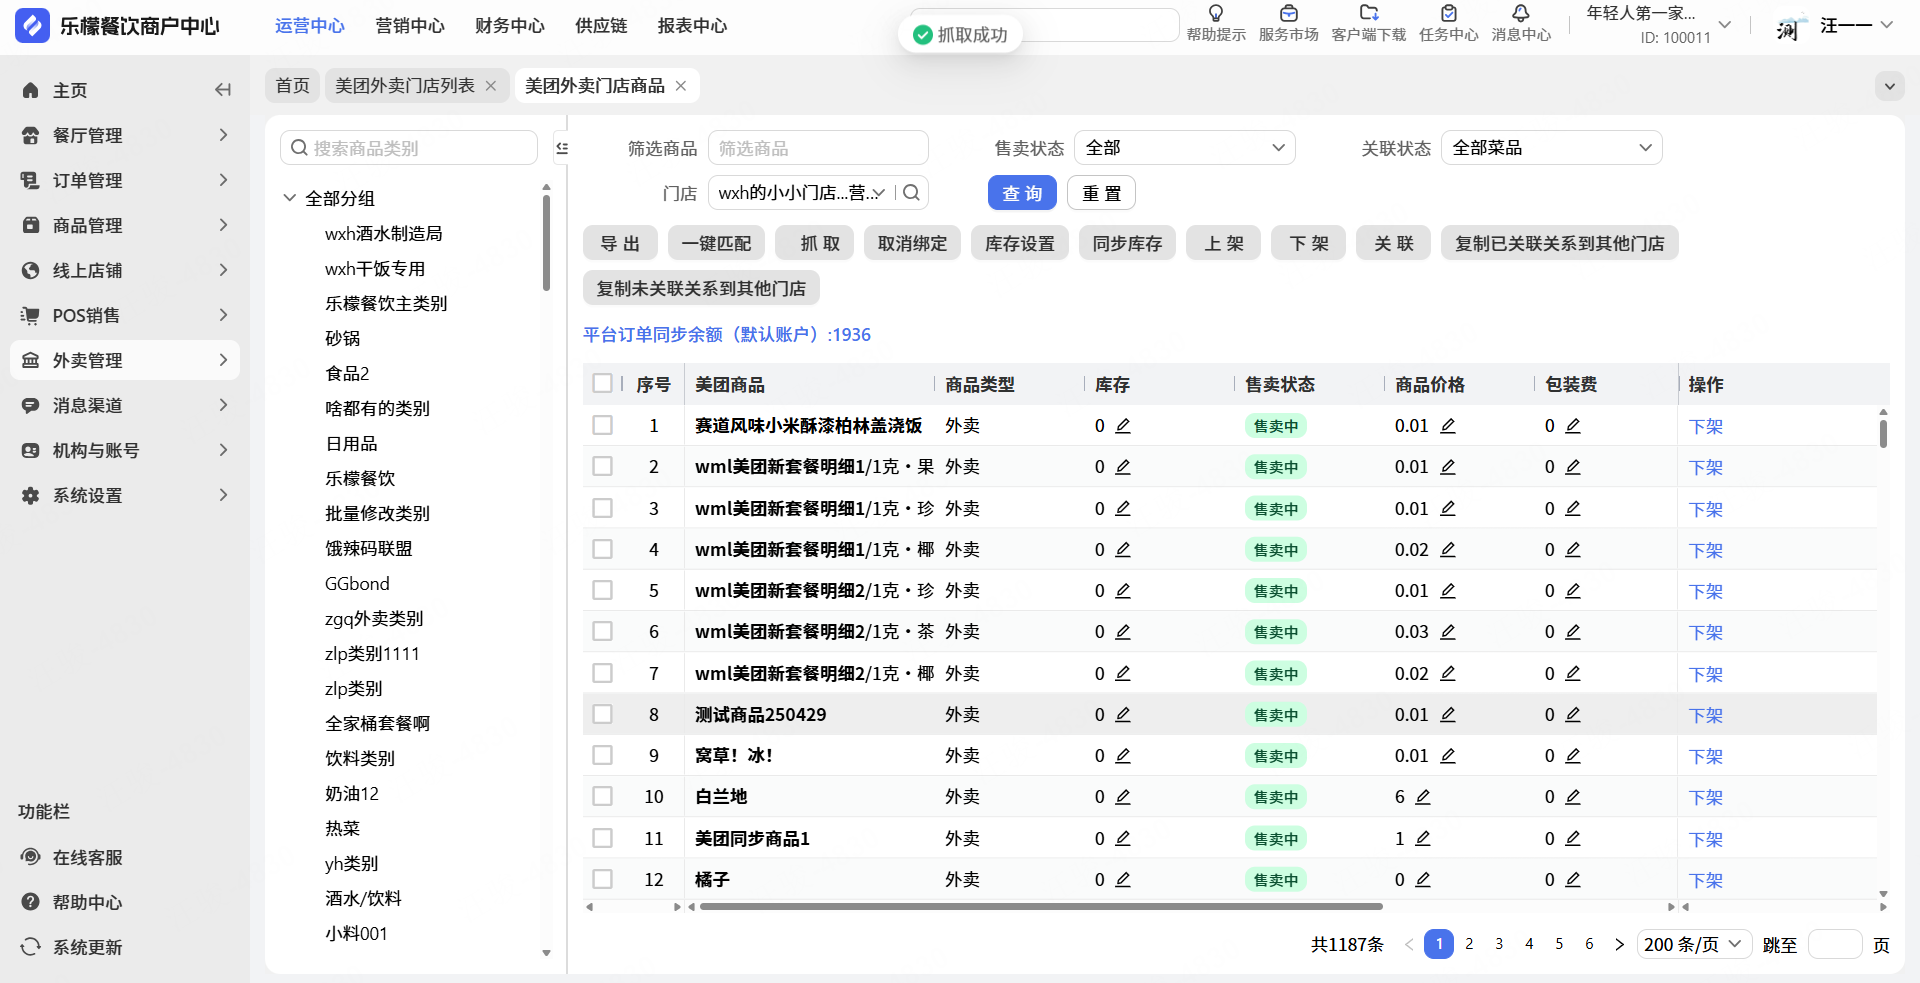Toggle the select-all checkbox in table header

602,384
